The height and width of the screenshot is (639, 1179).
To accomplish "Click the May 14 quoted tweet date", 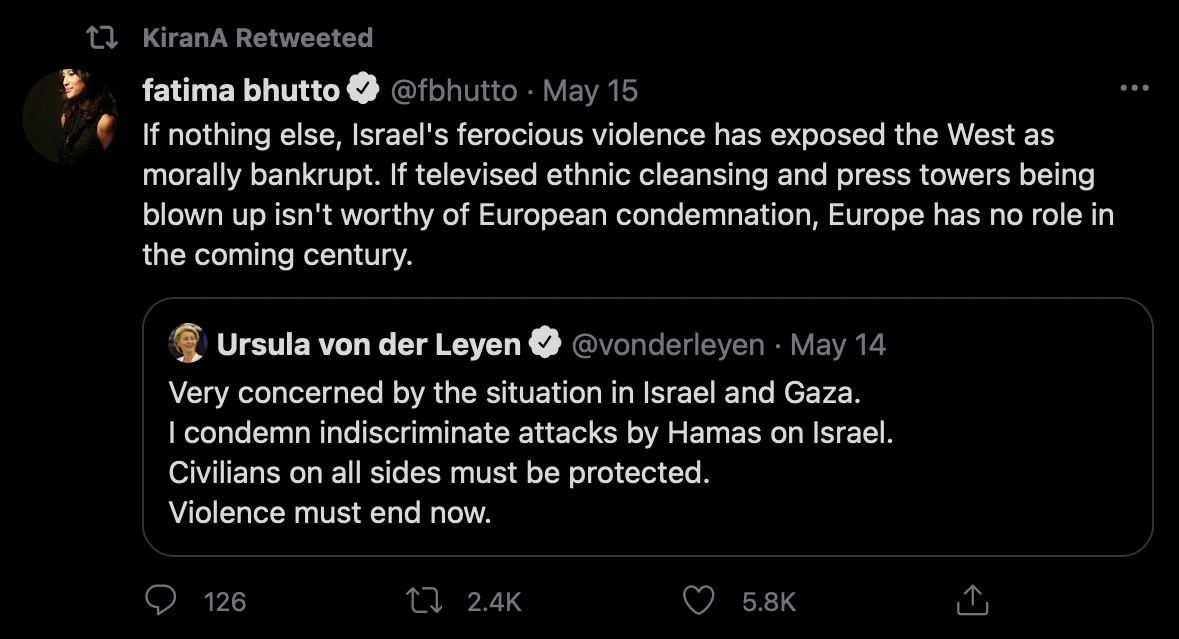I will (x=838, y=345).
